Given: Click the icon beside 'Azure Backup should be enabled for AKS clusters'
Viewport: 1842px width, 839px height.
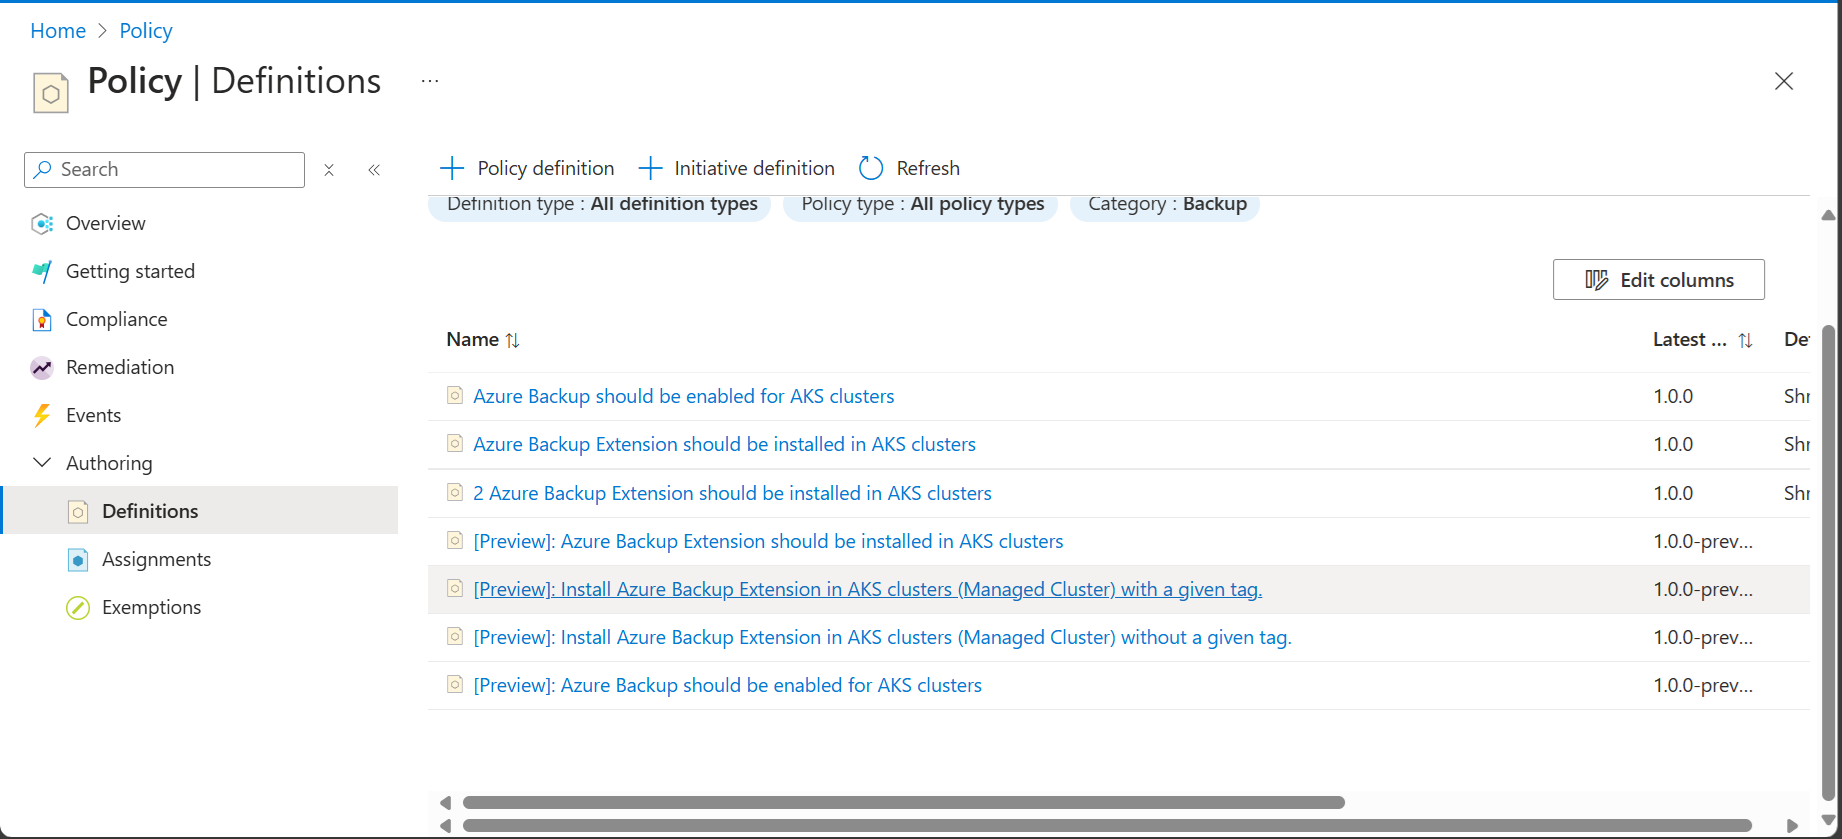Looking at the screenshot, I should (455, 395).
